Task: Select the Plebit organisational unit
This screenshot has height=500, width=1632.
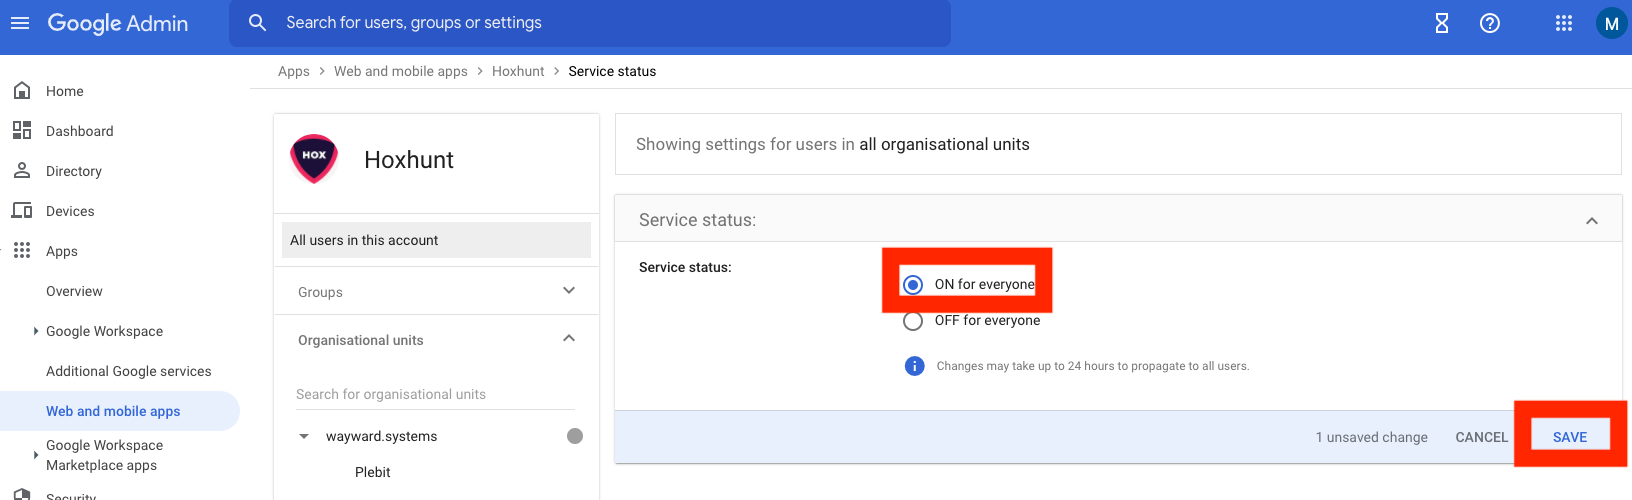Action: coord(373,472)
